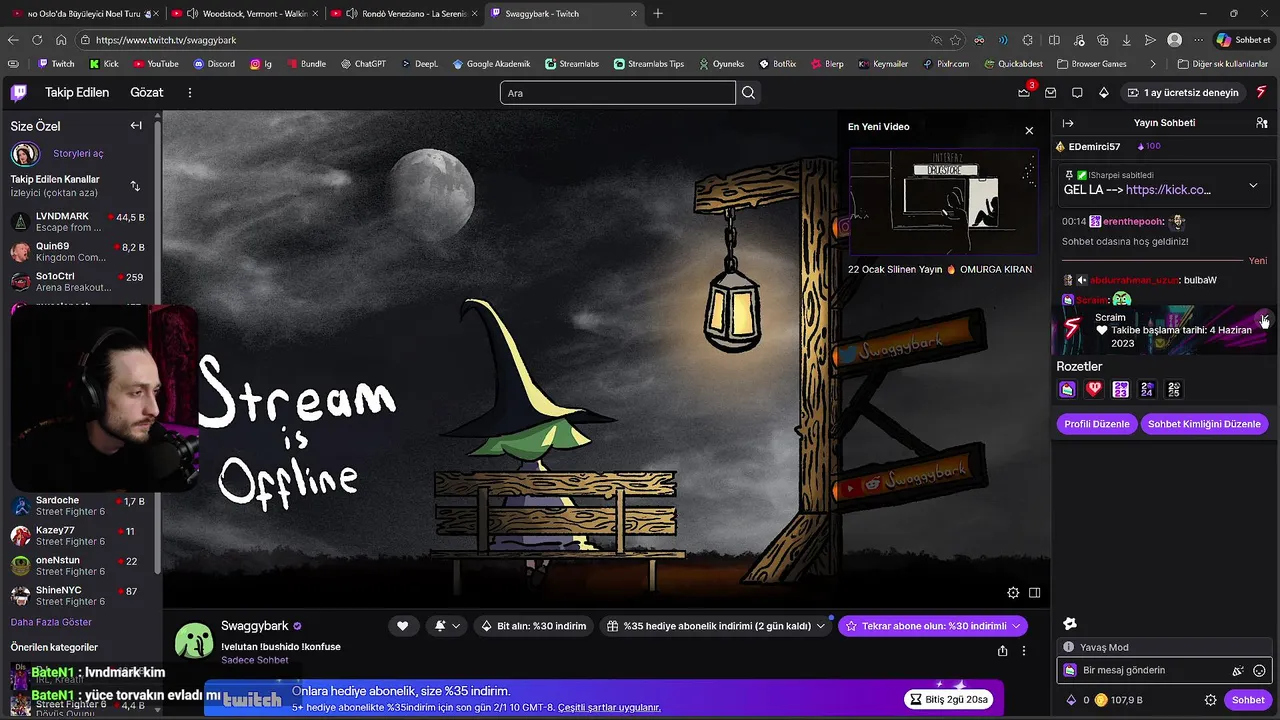Click the channel points coin icon
The image size is (1280, 720).
(1101, 700)
